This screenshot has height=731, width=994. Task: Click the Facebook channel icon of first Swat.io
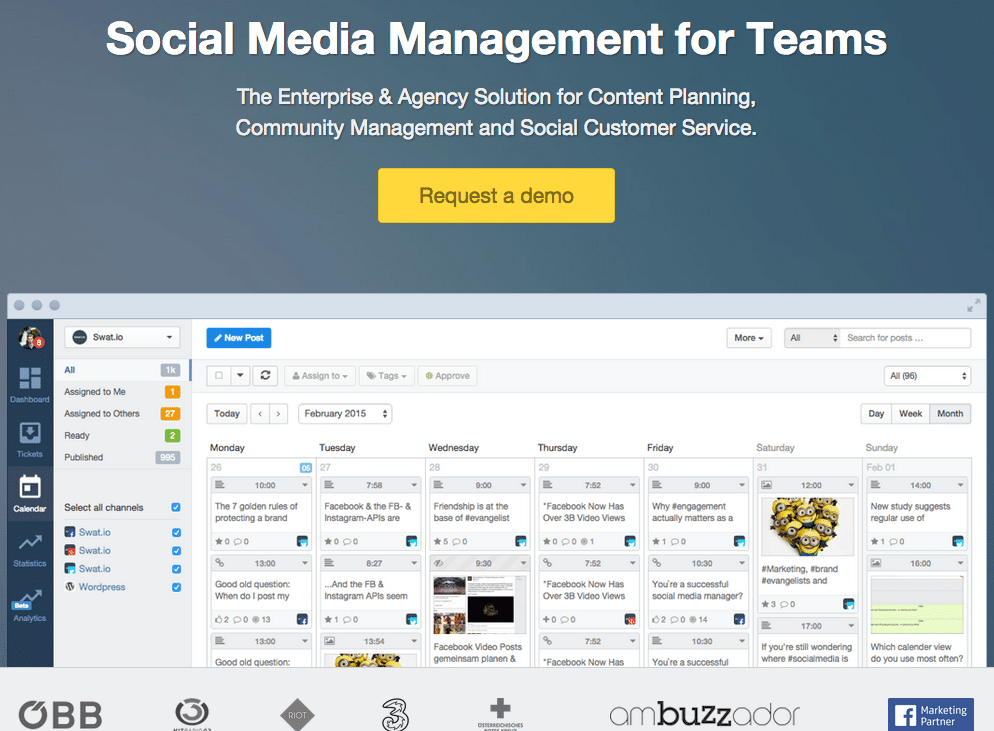tap(70, 532)
